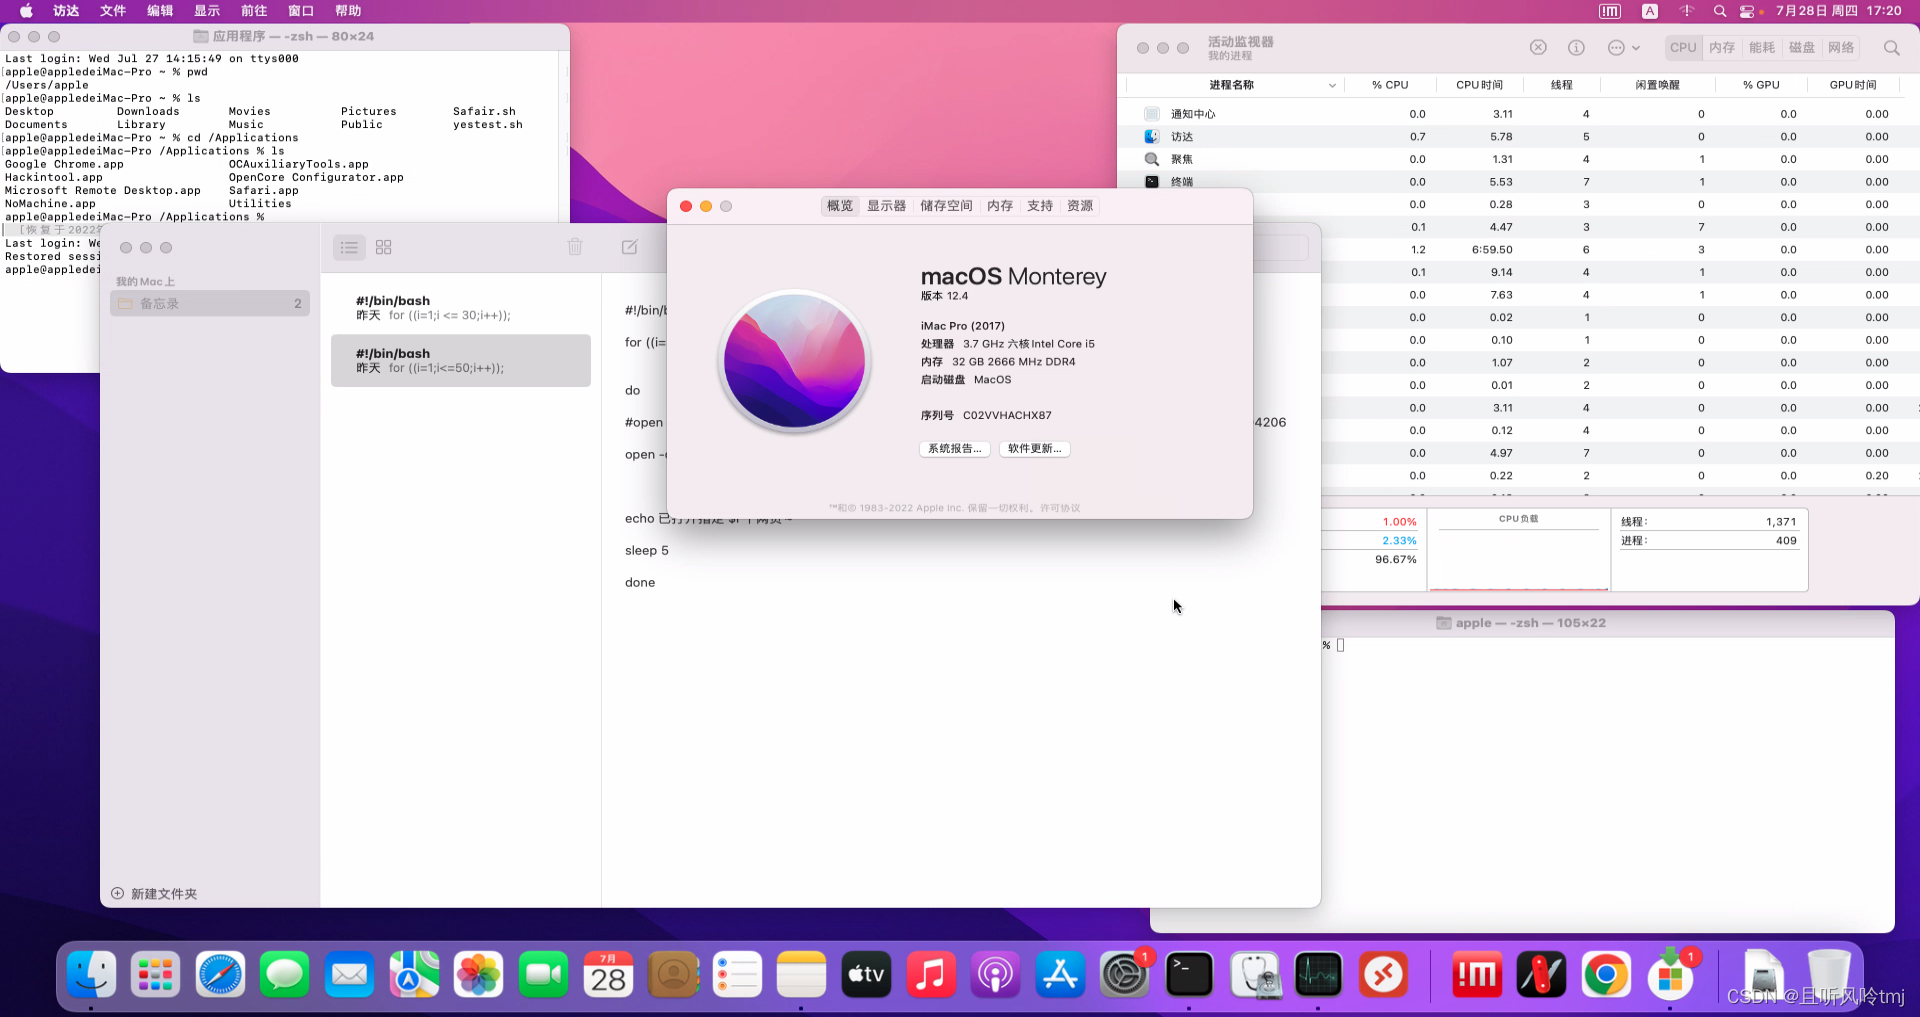Open Control Center in menu bar
Viewport: 1920px width, 1017px height.
tap(1747, 11)
